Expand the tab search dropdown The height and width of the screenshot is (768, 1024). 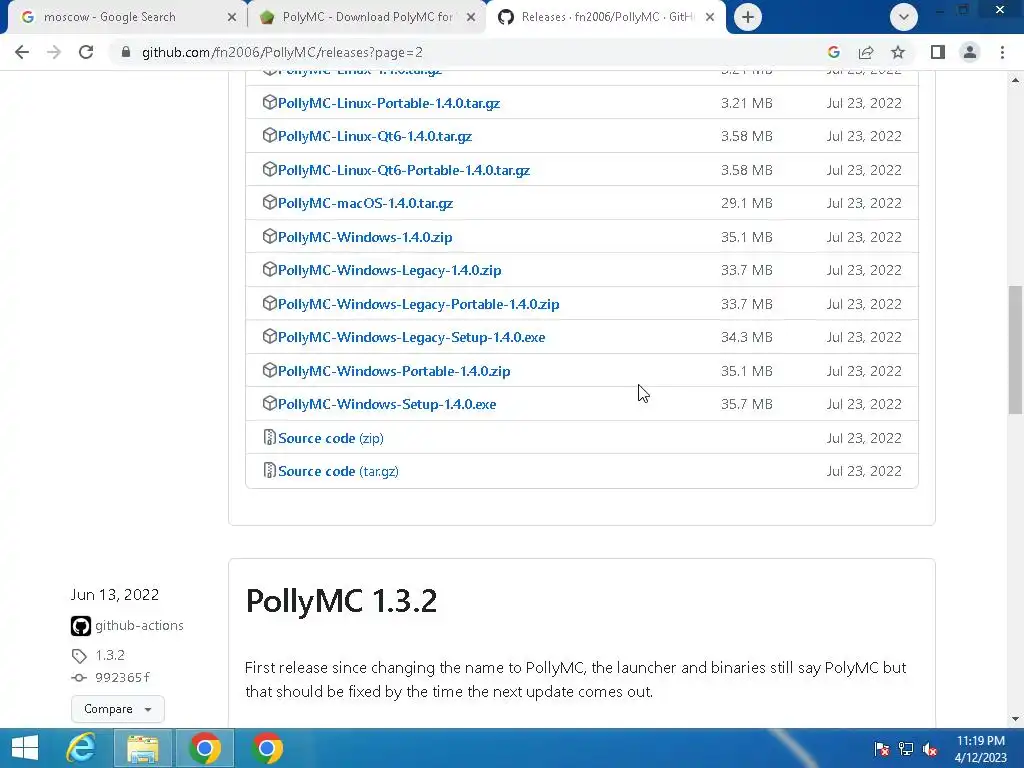pyautogui.click(x=904, y=17)
